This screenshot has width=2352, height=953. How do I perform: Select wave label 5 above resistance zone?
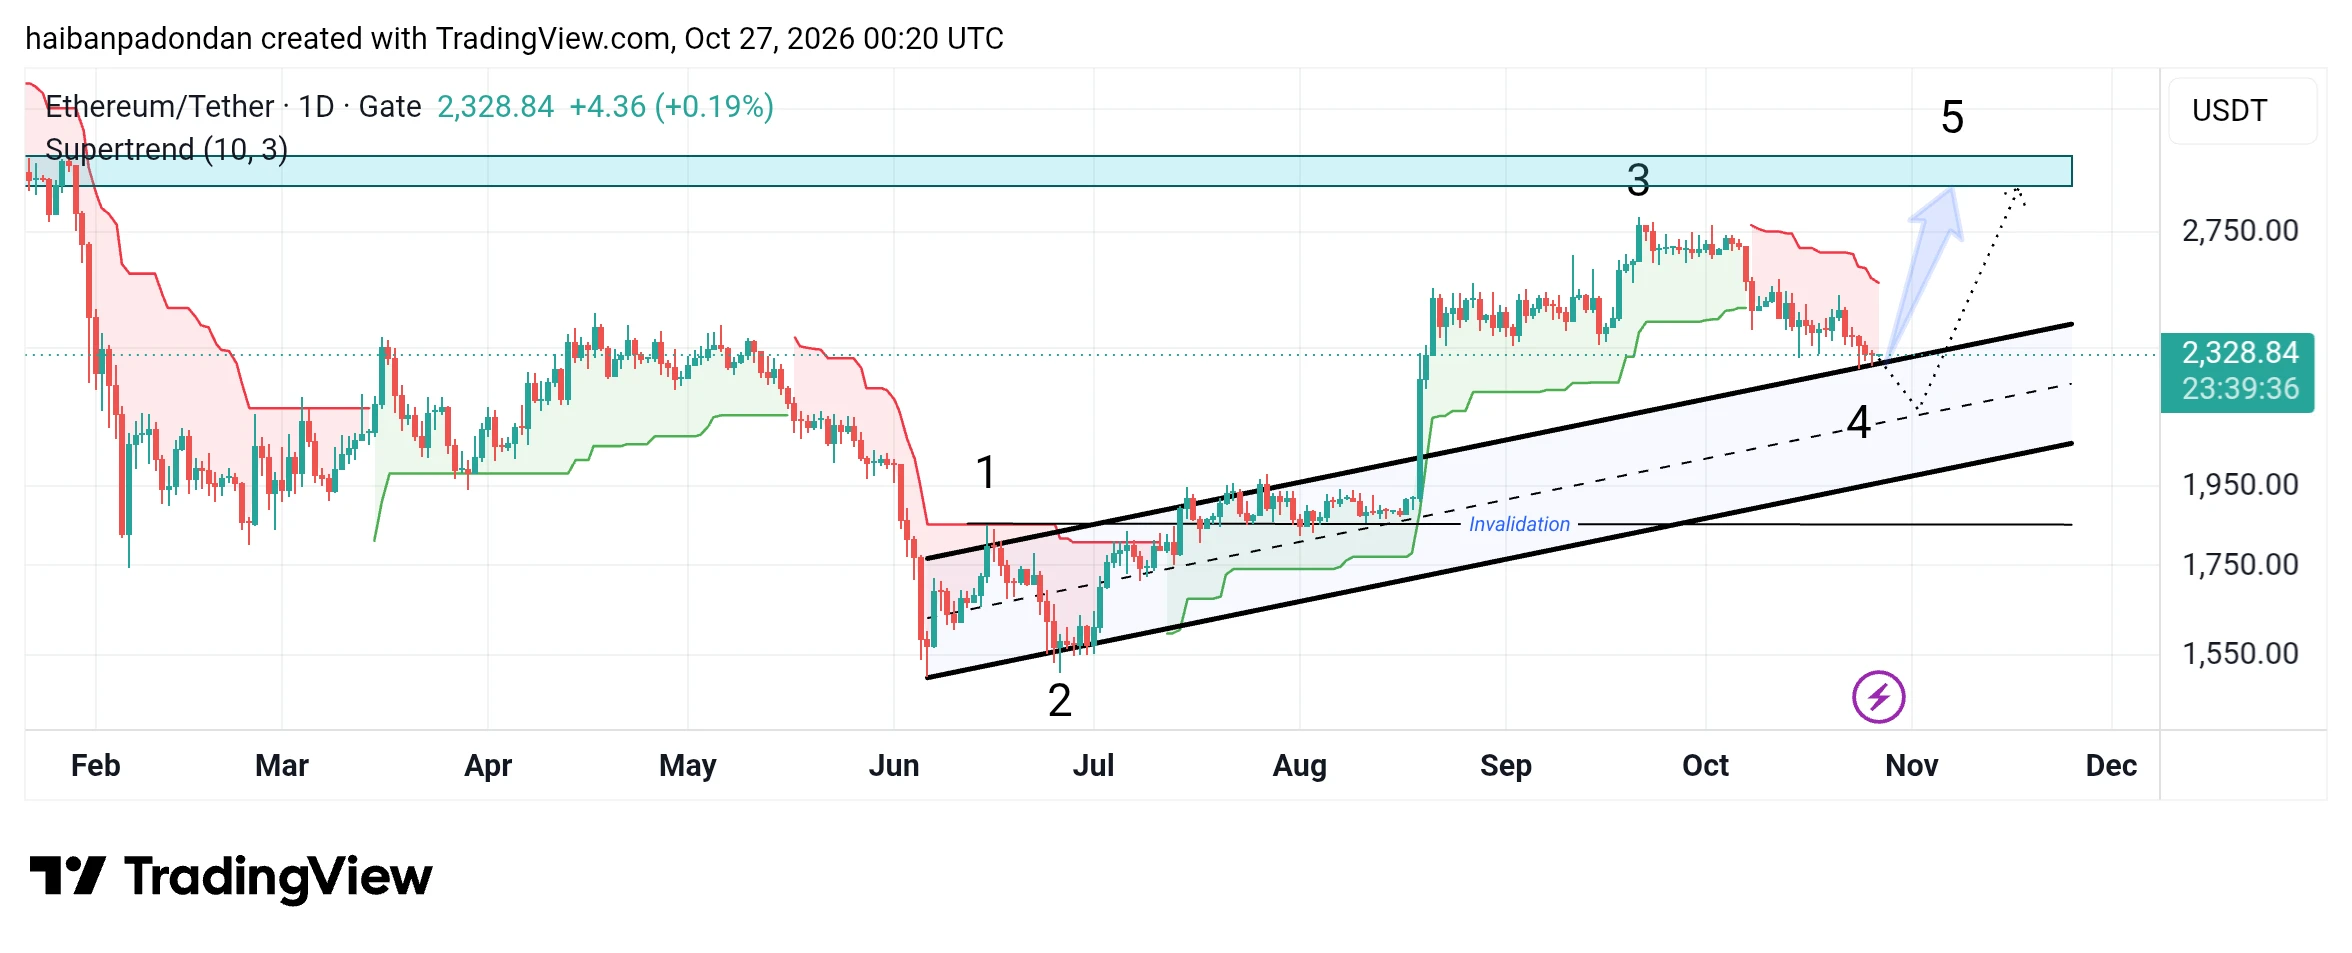(x=1952, y=117)
